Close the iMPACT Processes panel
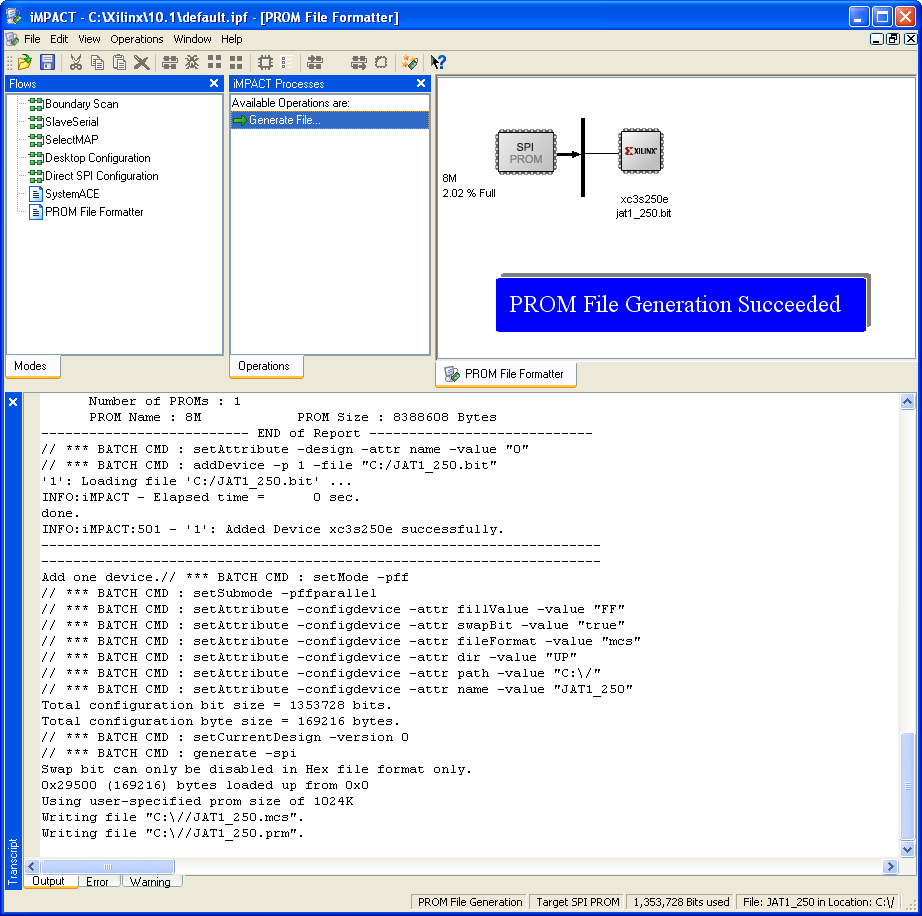This screenshot has width=922, height=916. [421, 83]
